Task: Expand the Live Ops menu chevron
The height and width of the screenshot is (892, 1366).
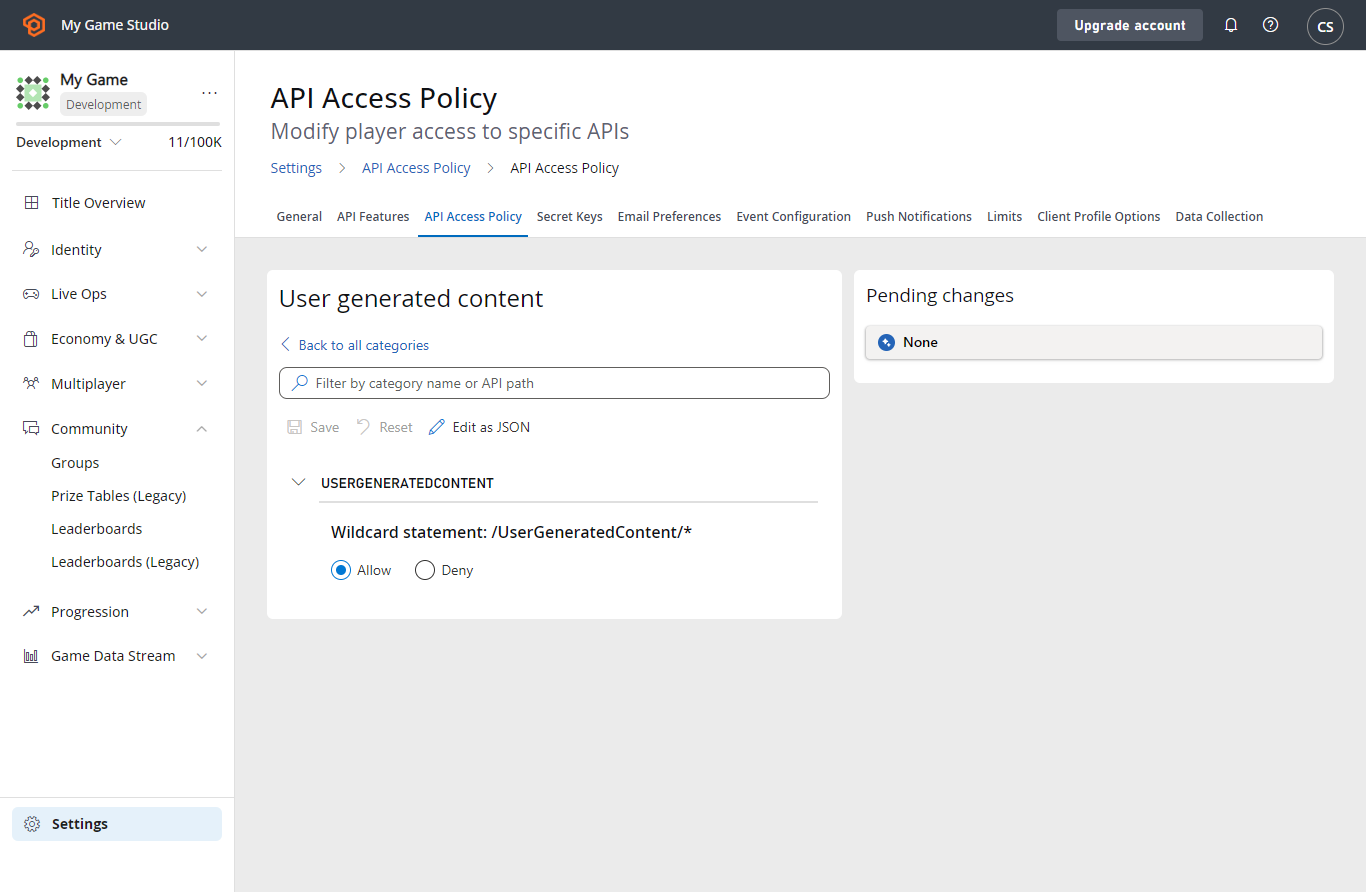Action: (202, 294)
